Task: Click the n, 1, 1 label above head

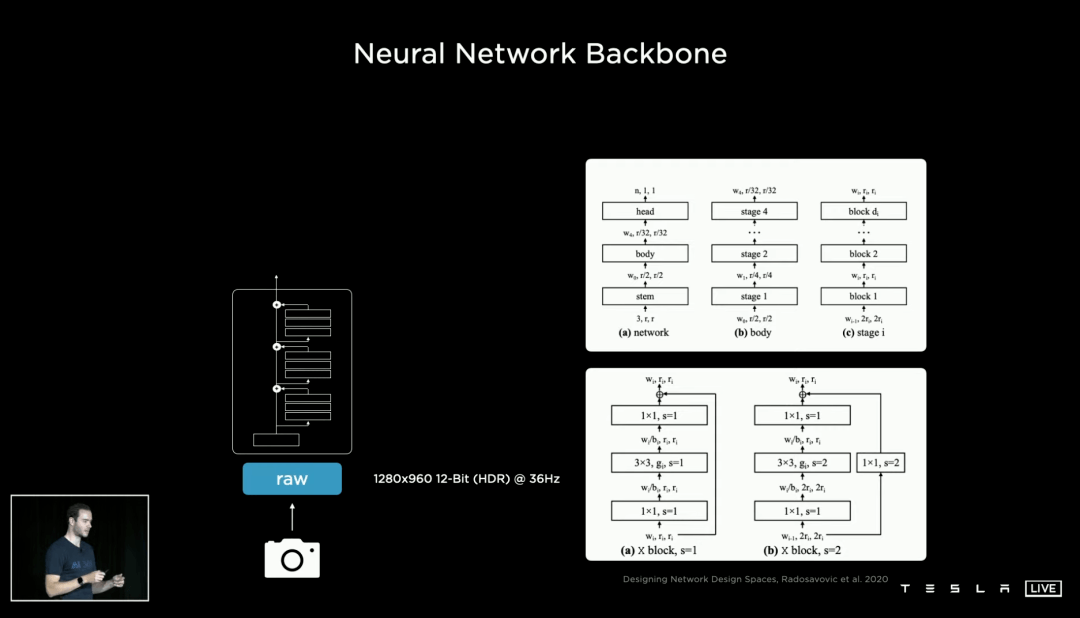Action: [645, 191]
